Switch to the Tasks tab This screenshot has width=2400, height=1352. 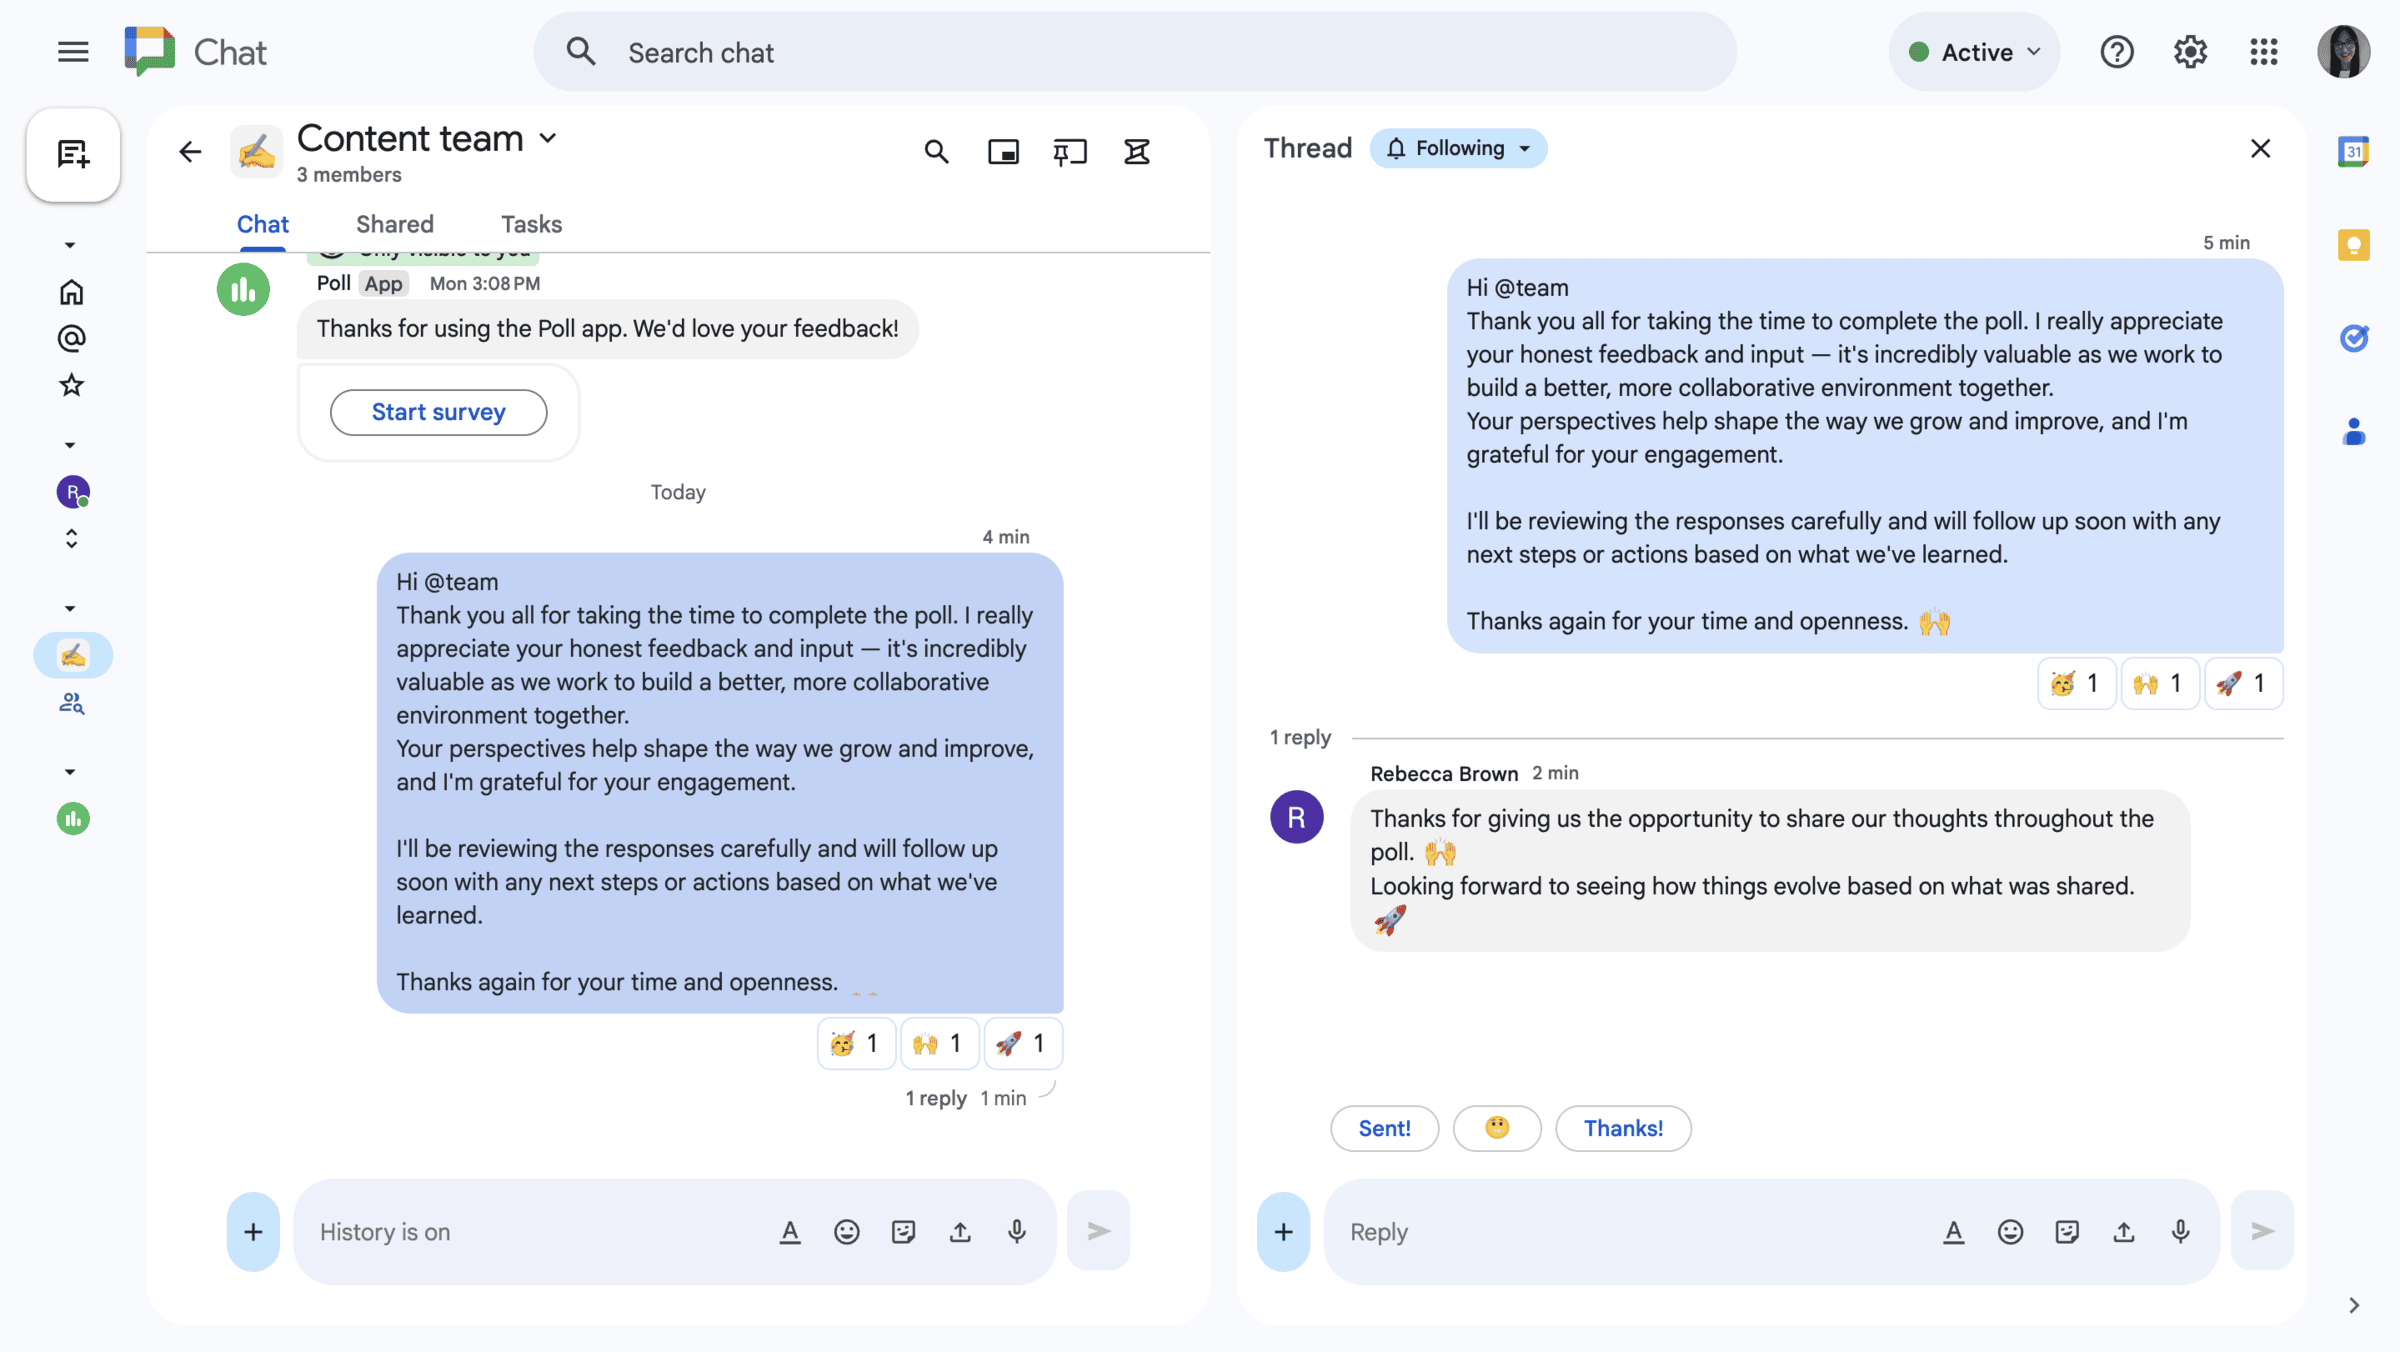coord(531,224)
